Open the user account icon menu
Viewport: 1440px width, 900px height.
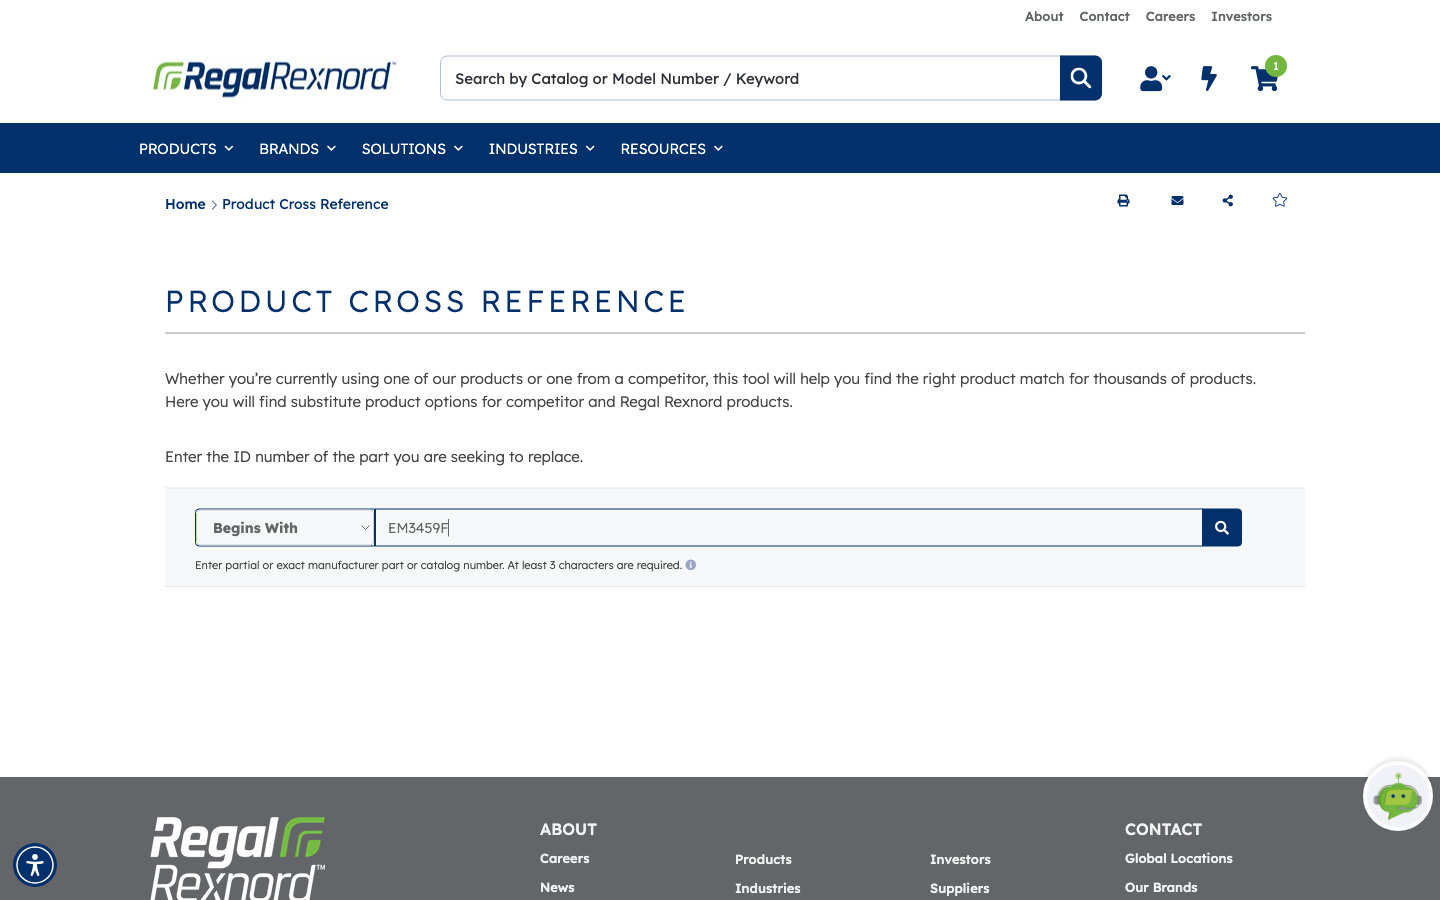tap(1155, 78)
